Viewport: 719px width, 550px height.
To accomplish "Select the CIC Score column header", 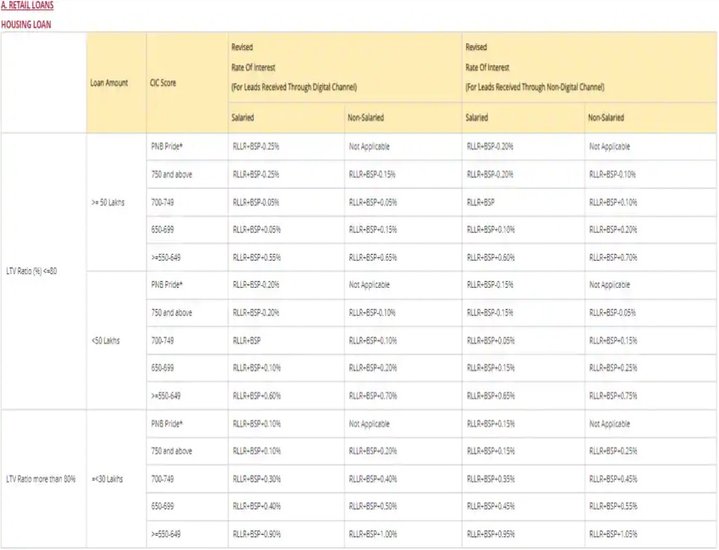I will click(x=163, y=82).
